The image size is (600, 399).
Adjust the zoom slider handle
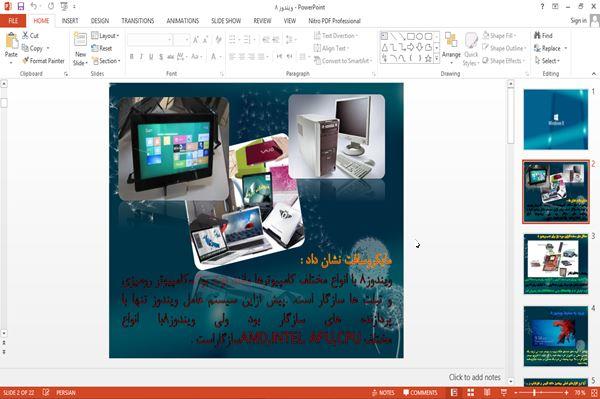pyautogui.click(x=534, y=392)
